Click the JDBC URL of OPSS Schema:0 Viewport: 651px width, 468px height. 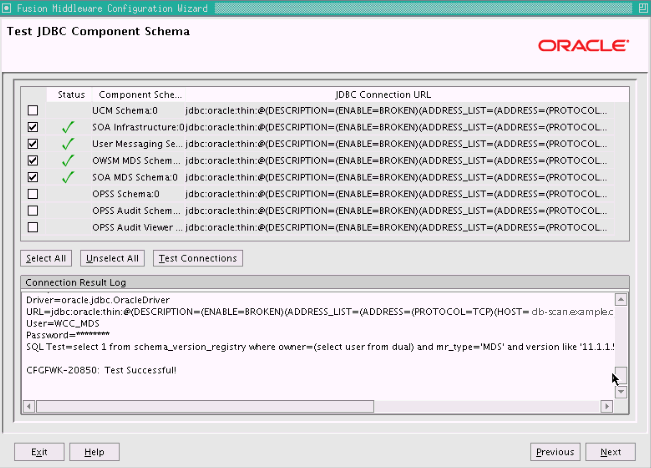396,194
